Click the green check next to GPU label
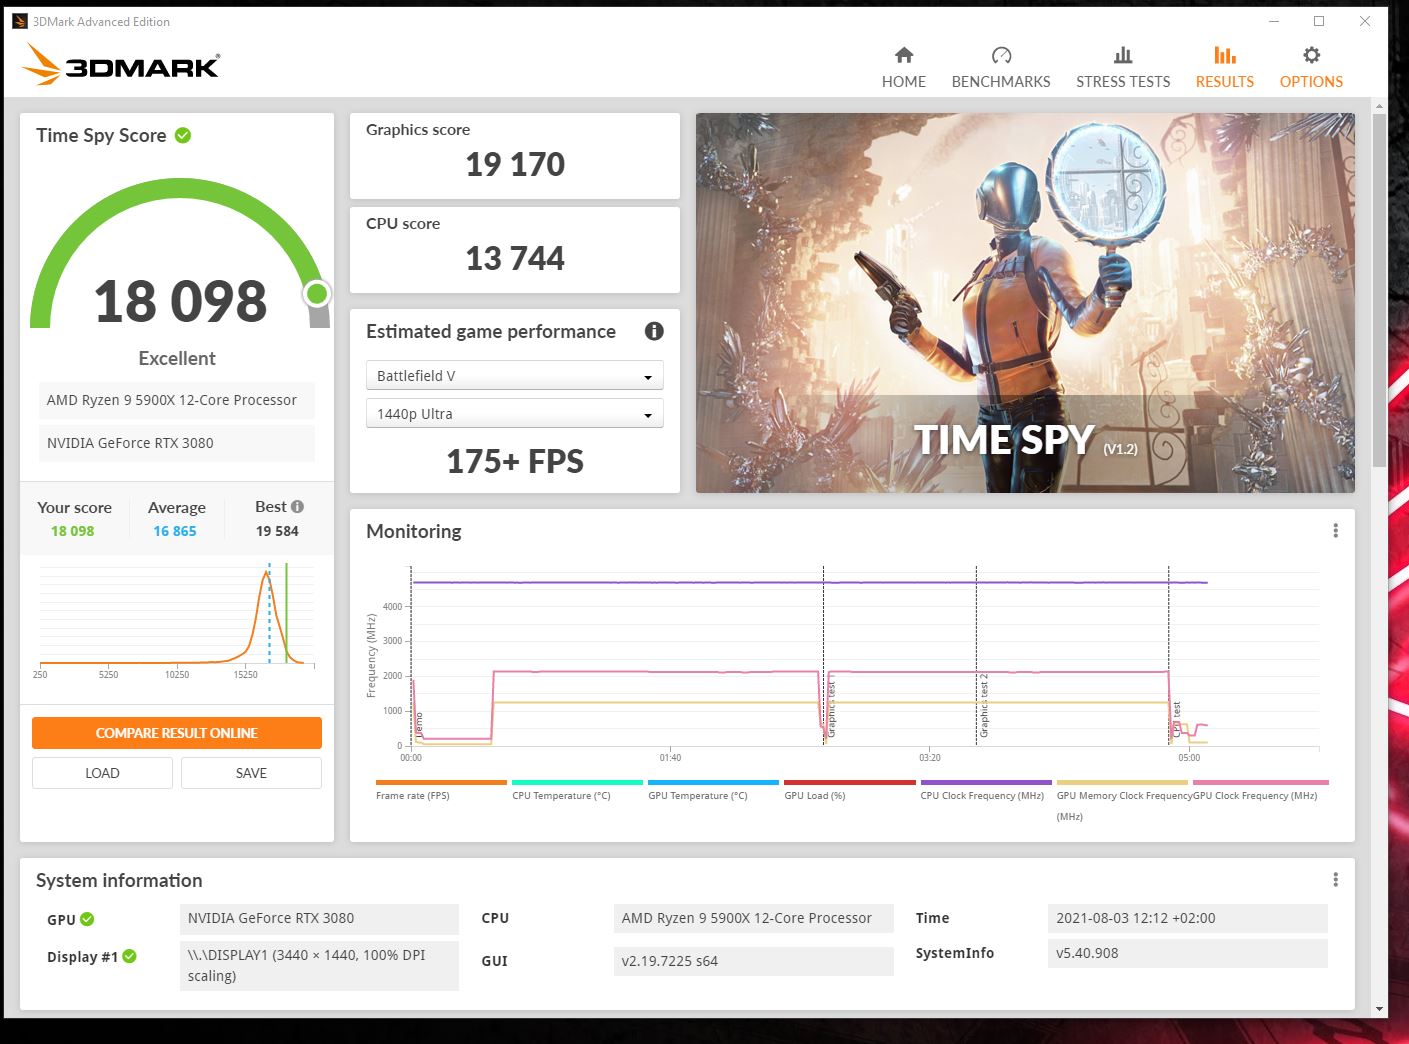Viewport: 1409px width, 1044px height. pyautogui.click(x=87, y=919)
